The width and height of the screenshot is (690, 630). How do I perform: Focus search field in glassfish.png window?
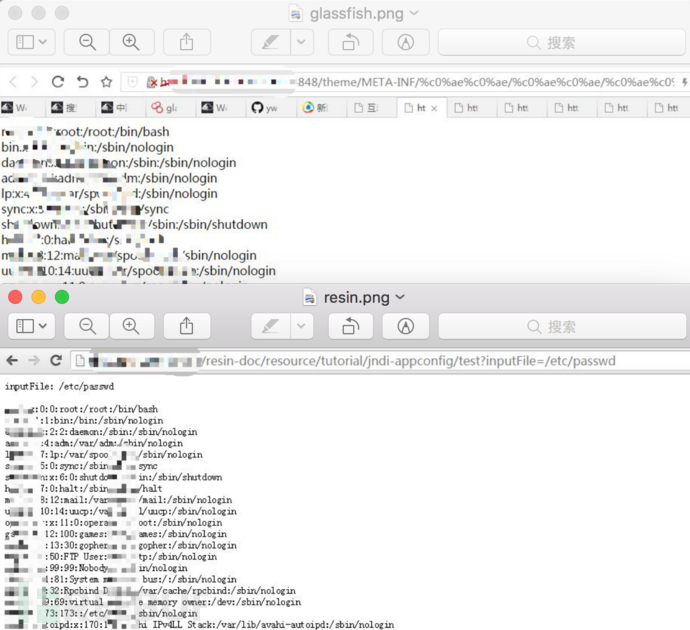(x=562, y=42)
